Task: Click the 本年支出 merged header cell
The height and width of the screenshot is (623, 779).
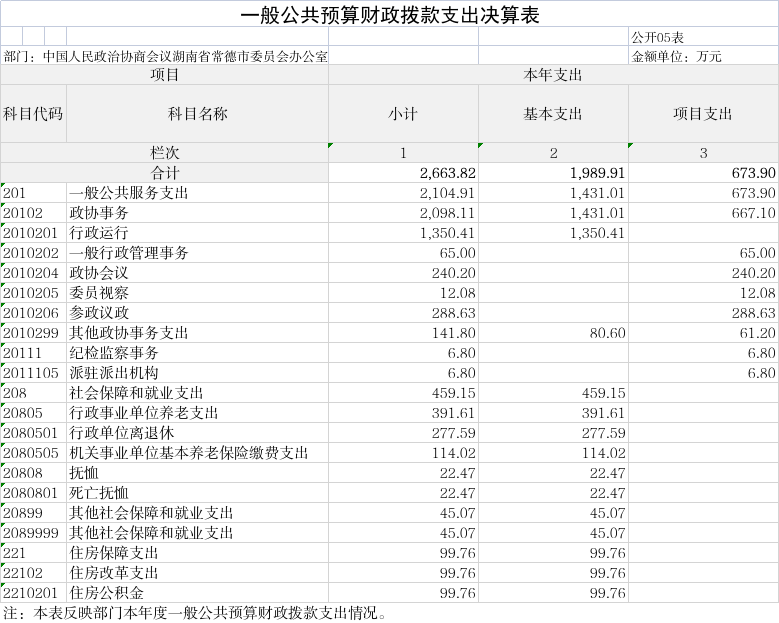Action: tap(553, 75)
